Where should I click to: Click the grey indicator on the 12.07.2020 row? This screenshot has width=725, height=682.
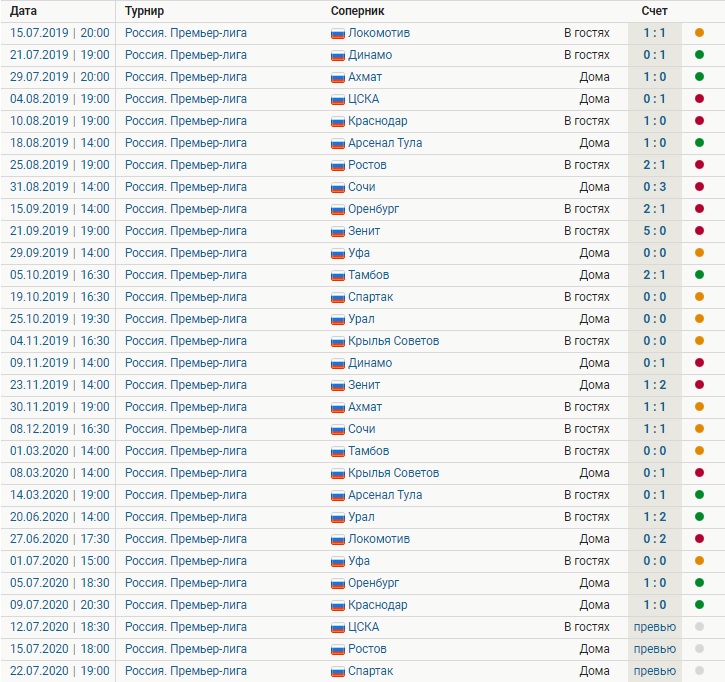click(x=699, y=627)
